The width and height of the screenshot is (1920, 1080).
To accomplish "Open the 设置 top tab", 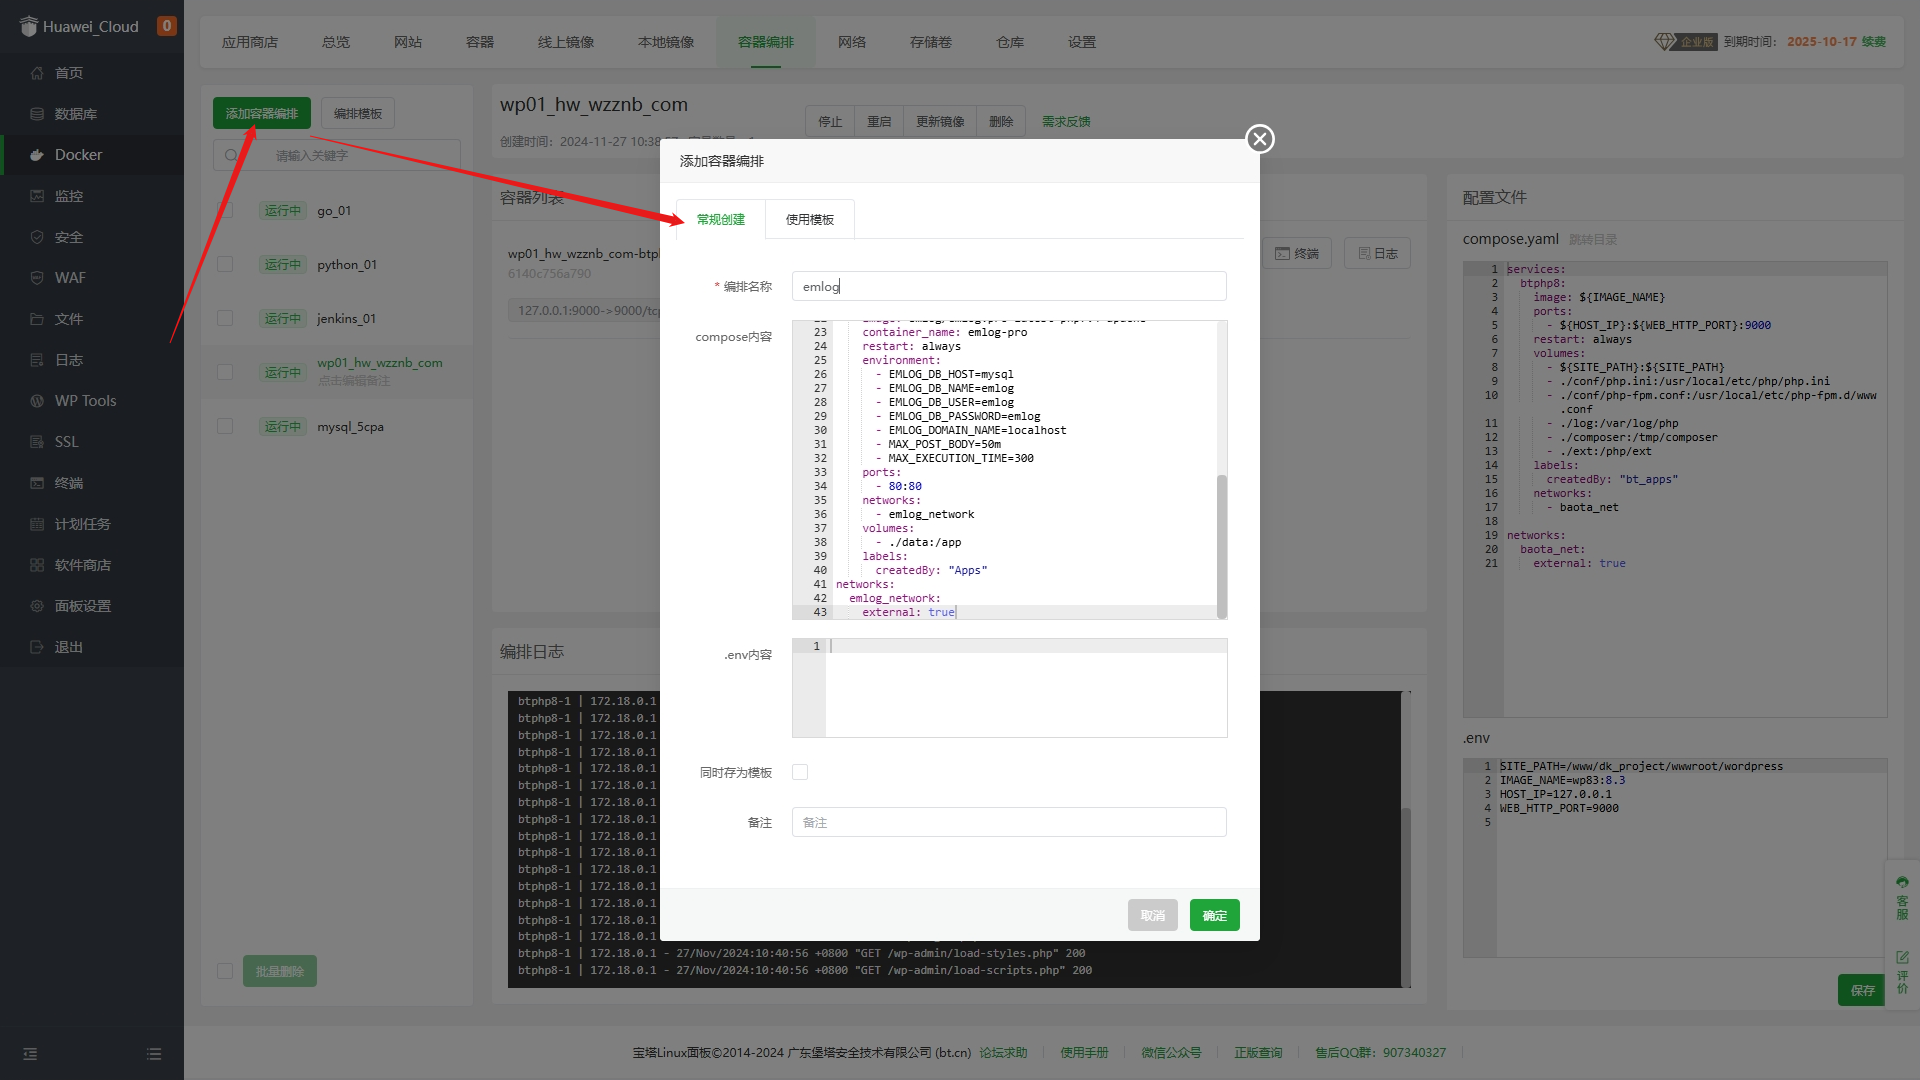I will coord(1082,42).
